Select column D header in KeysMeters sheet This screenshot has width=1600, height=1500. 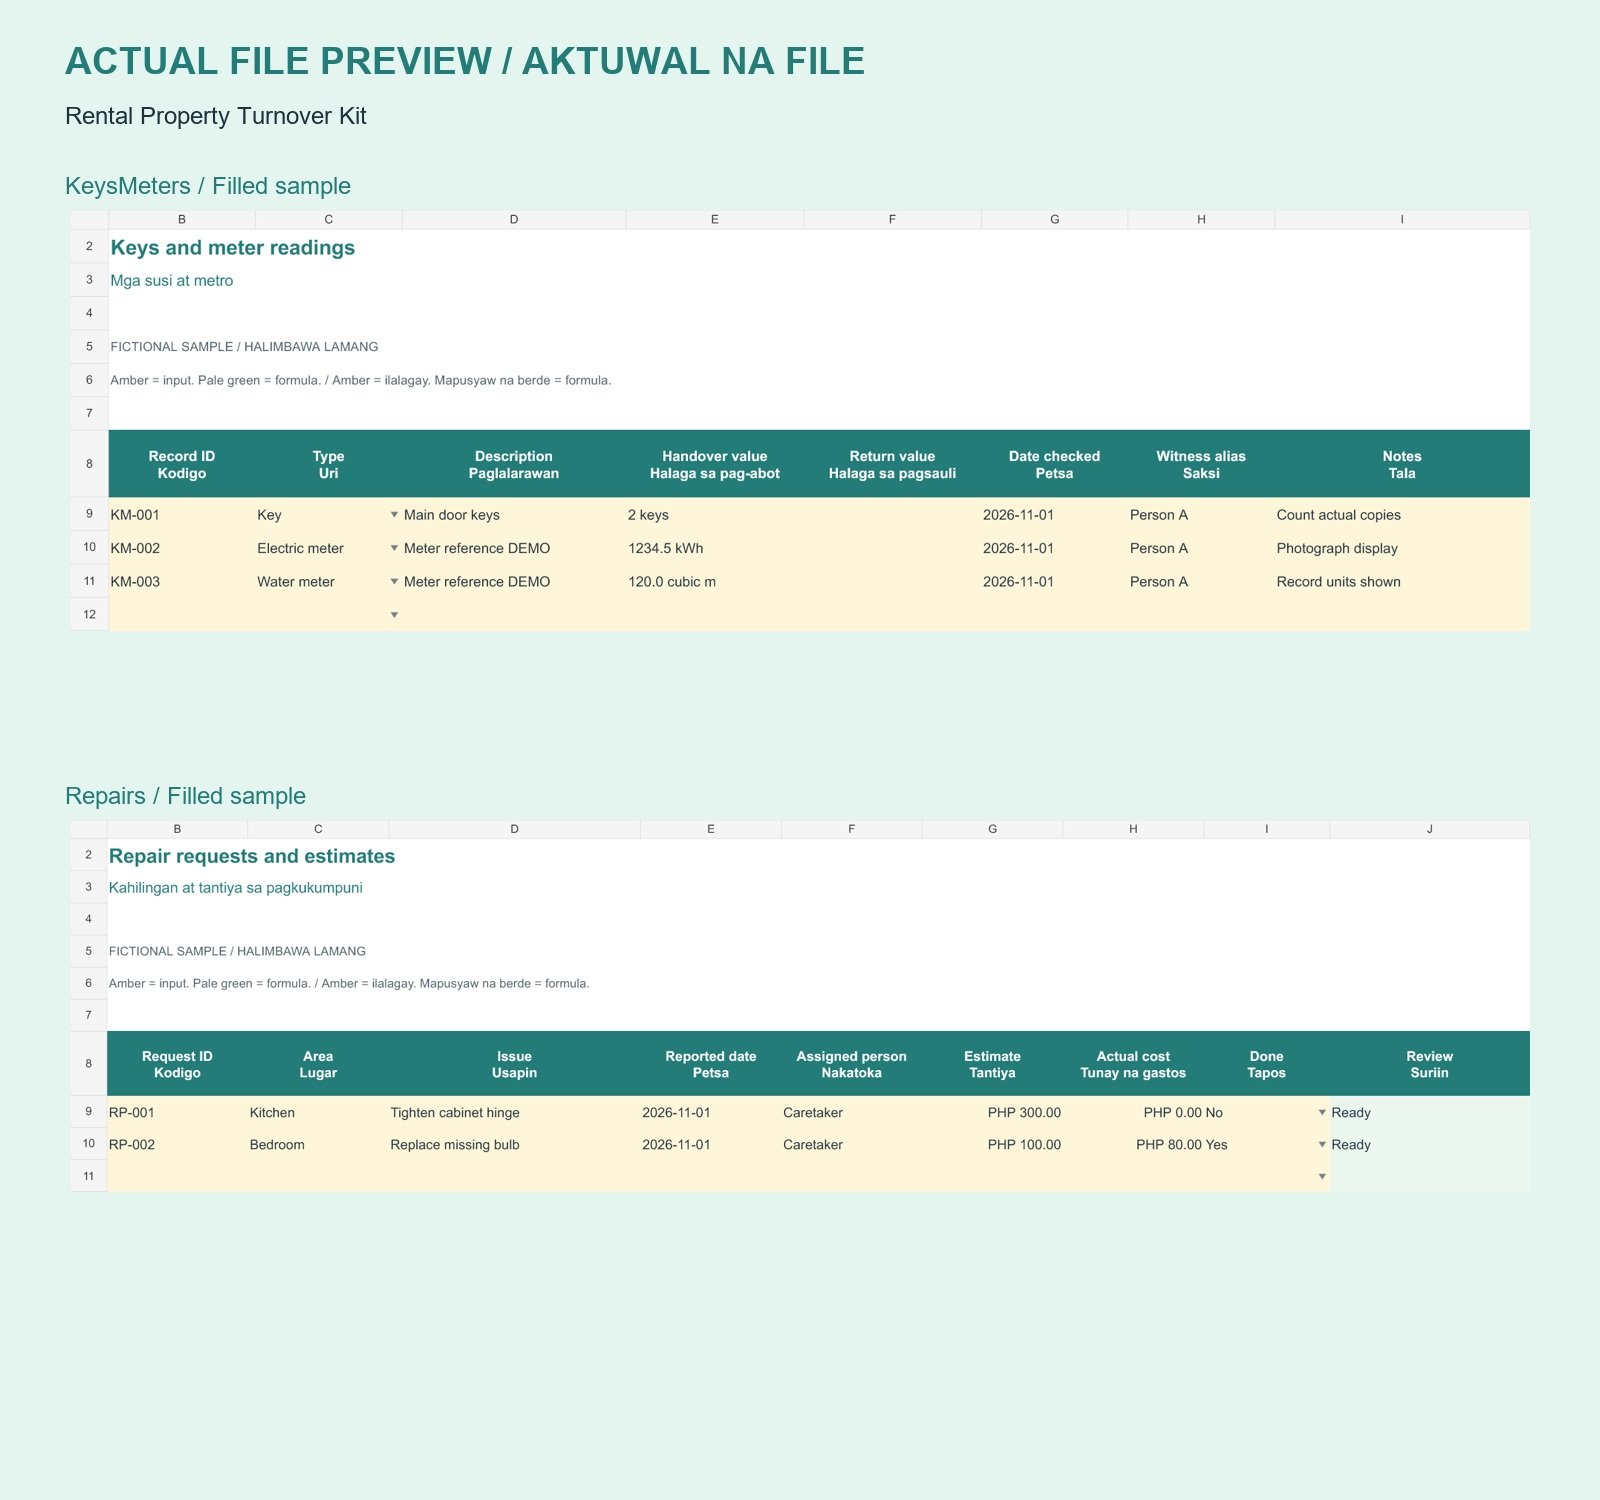tap(514, 220)
